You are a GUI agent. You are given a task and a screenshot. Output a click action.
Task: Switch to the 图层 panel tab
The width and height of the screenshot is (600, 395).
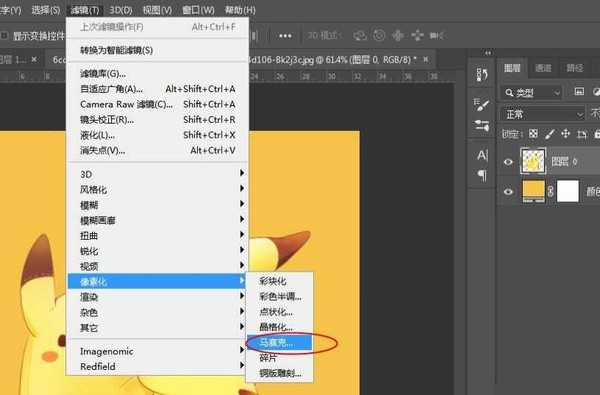tap(512, 68)
